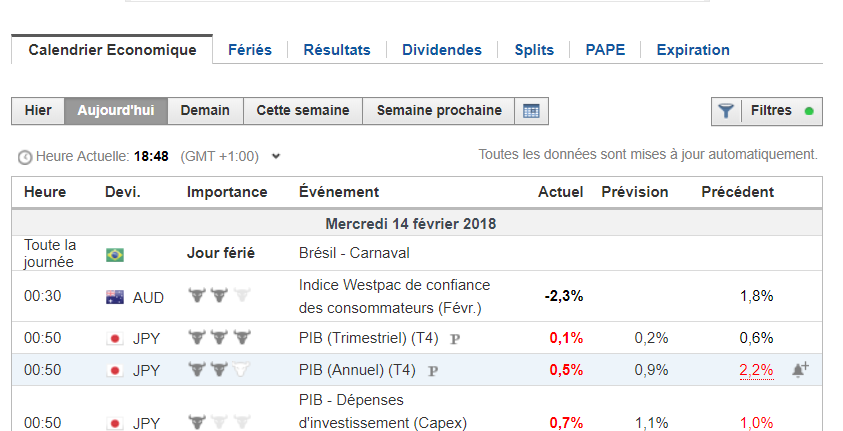Show Cette semaine events
This screenshot has width=843, height=431.
303,111
